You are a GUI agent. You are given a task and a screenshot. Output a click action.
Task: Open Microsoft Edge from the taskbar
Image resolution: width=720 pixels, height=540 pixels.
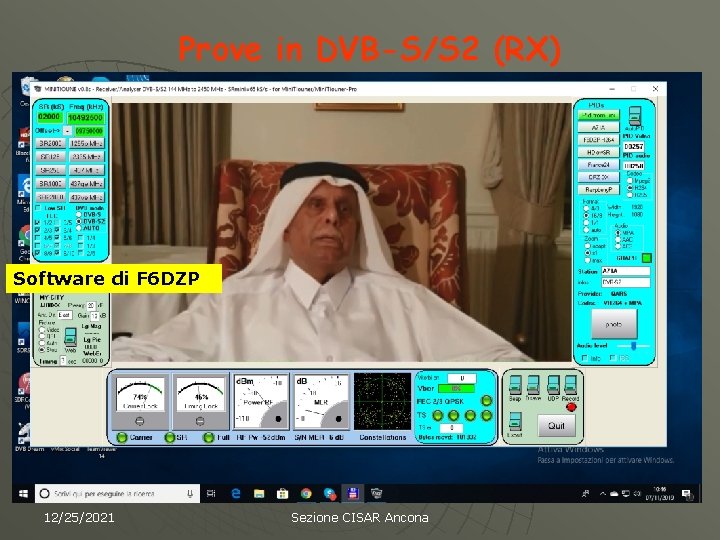point(236,494)
